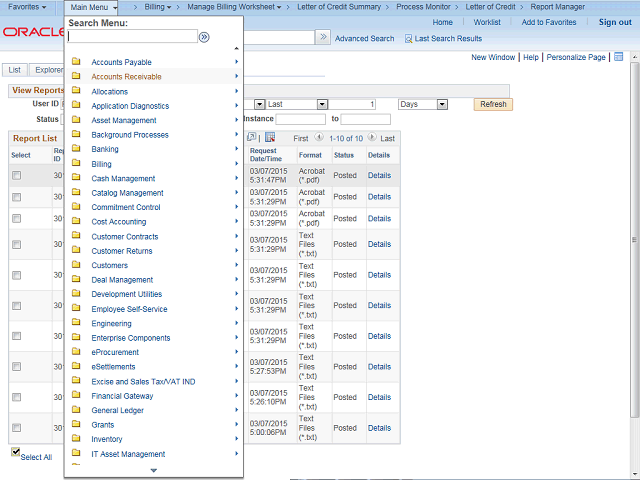This screenshot has height=480, width=640.
Task: Open the Favorites dropdown menu
Action: (x=27, y=7)
